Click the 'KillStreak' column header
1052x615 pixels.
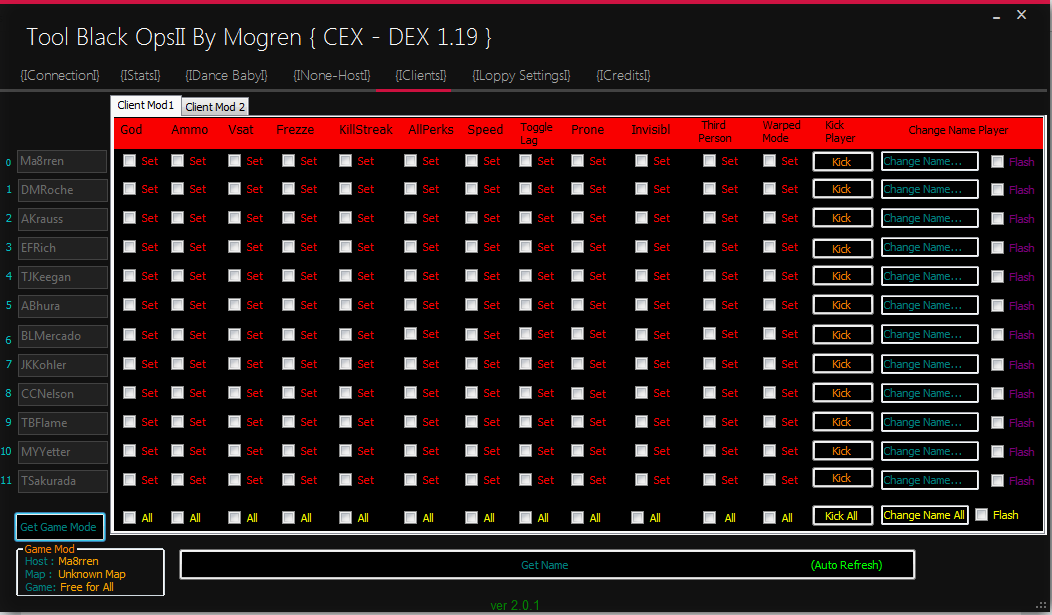pyautogui.click(x=366, y=130)
